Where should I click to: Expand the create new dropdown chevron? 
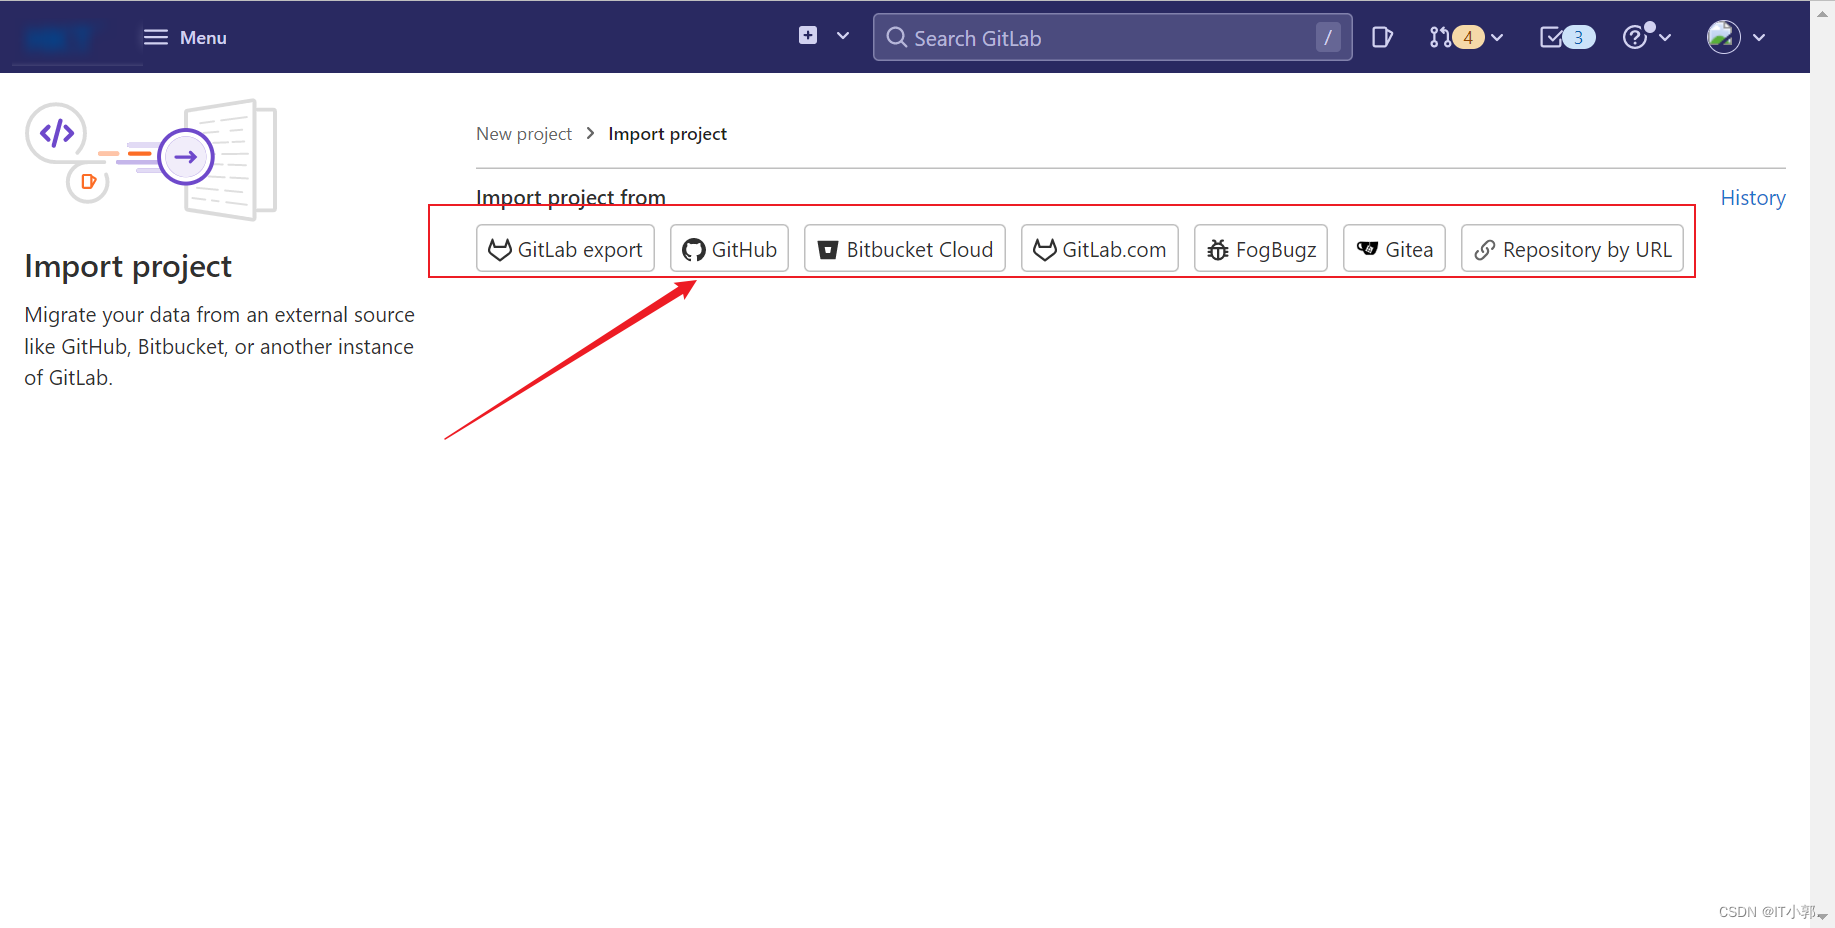point(843,36)
